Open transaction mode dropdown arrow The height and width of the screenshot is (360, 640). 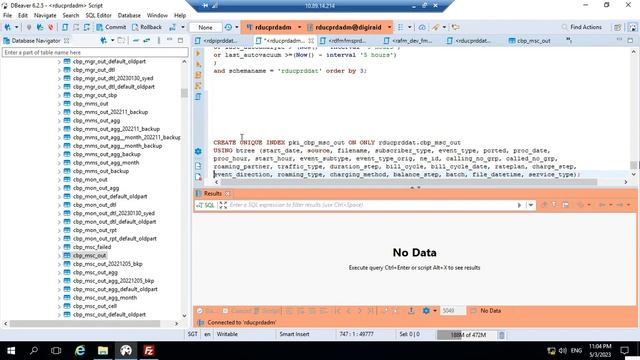pyautogui.click(x=182, y=27)
